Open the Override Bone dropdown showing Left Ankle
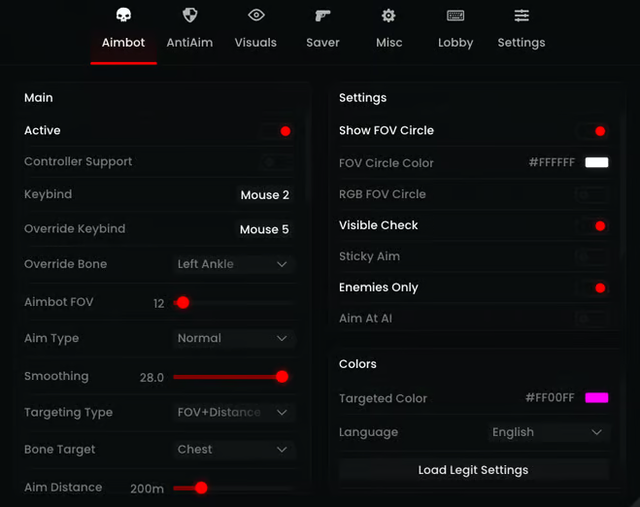The width and height of the screenshot is (640, 507). [233, 264]
